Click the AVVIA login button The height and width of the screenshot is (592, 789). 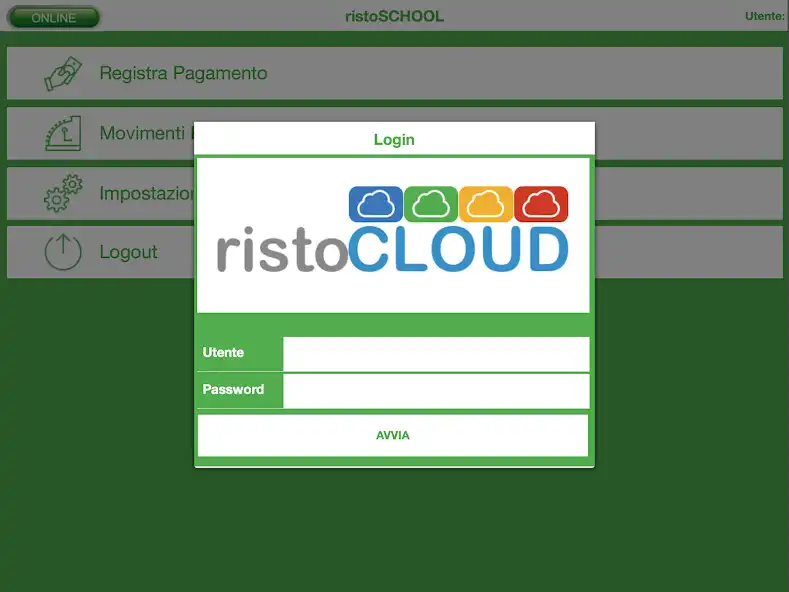point(393,435)
